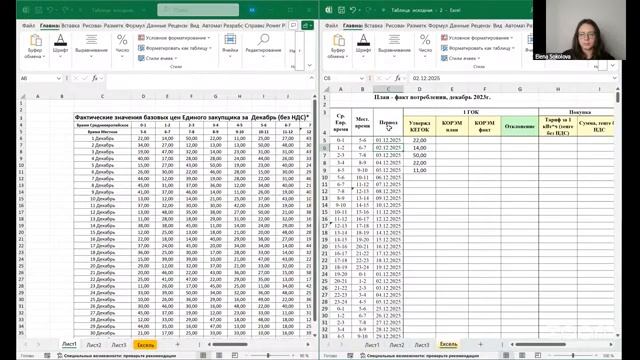Click cell 01.12.2025 in row 5
640x360 pixels.
[388, 140]
